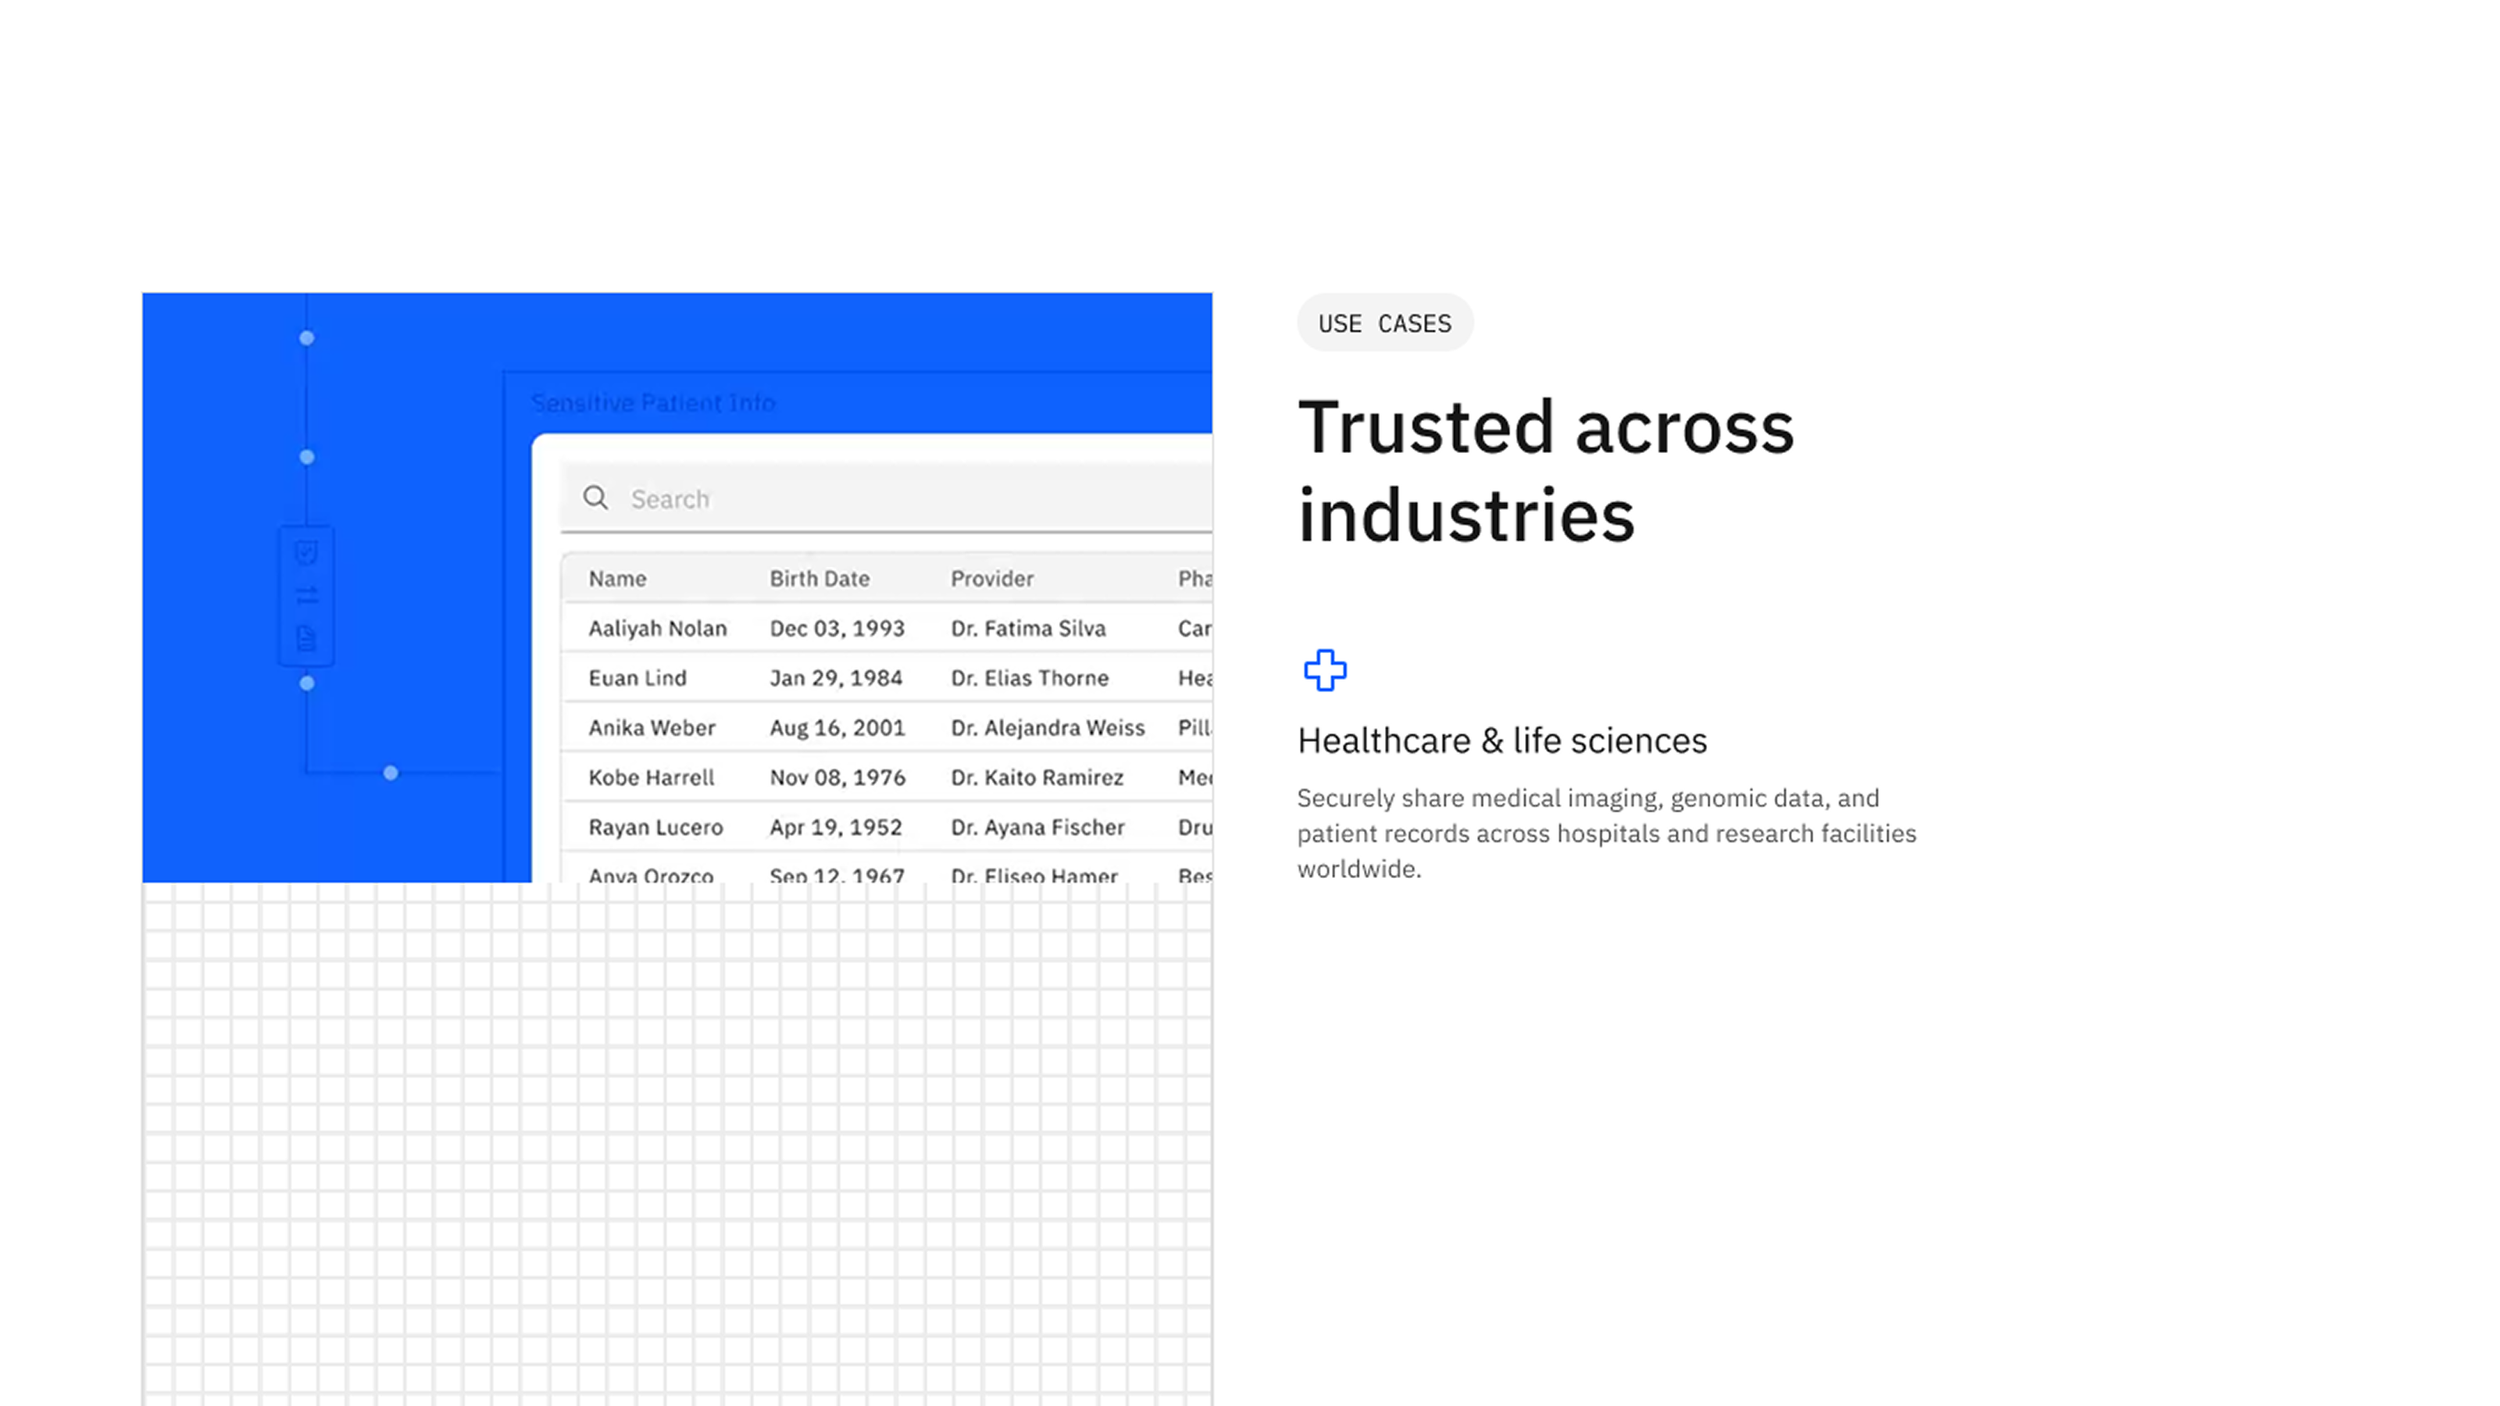Click the magnifier icon in search bar
The height and width of the screenshot is (1406, 2500).
coord(596,498)
